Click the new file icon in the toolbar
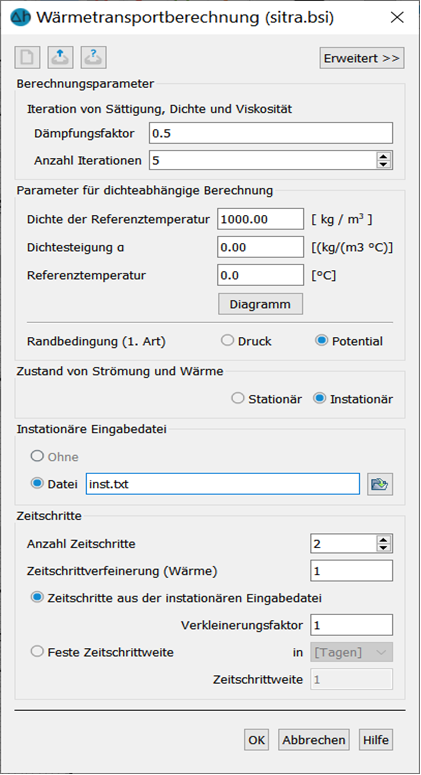 tap(27, 58)
